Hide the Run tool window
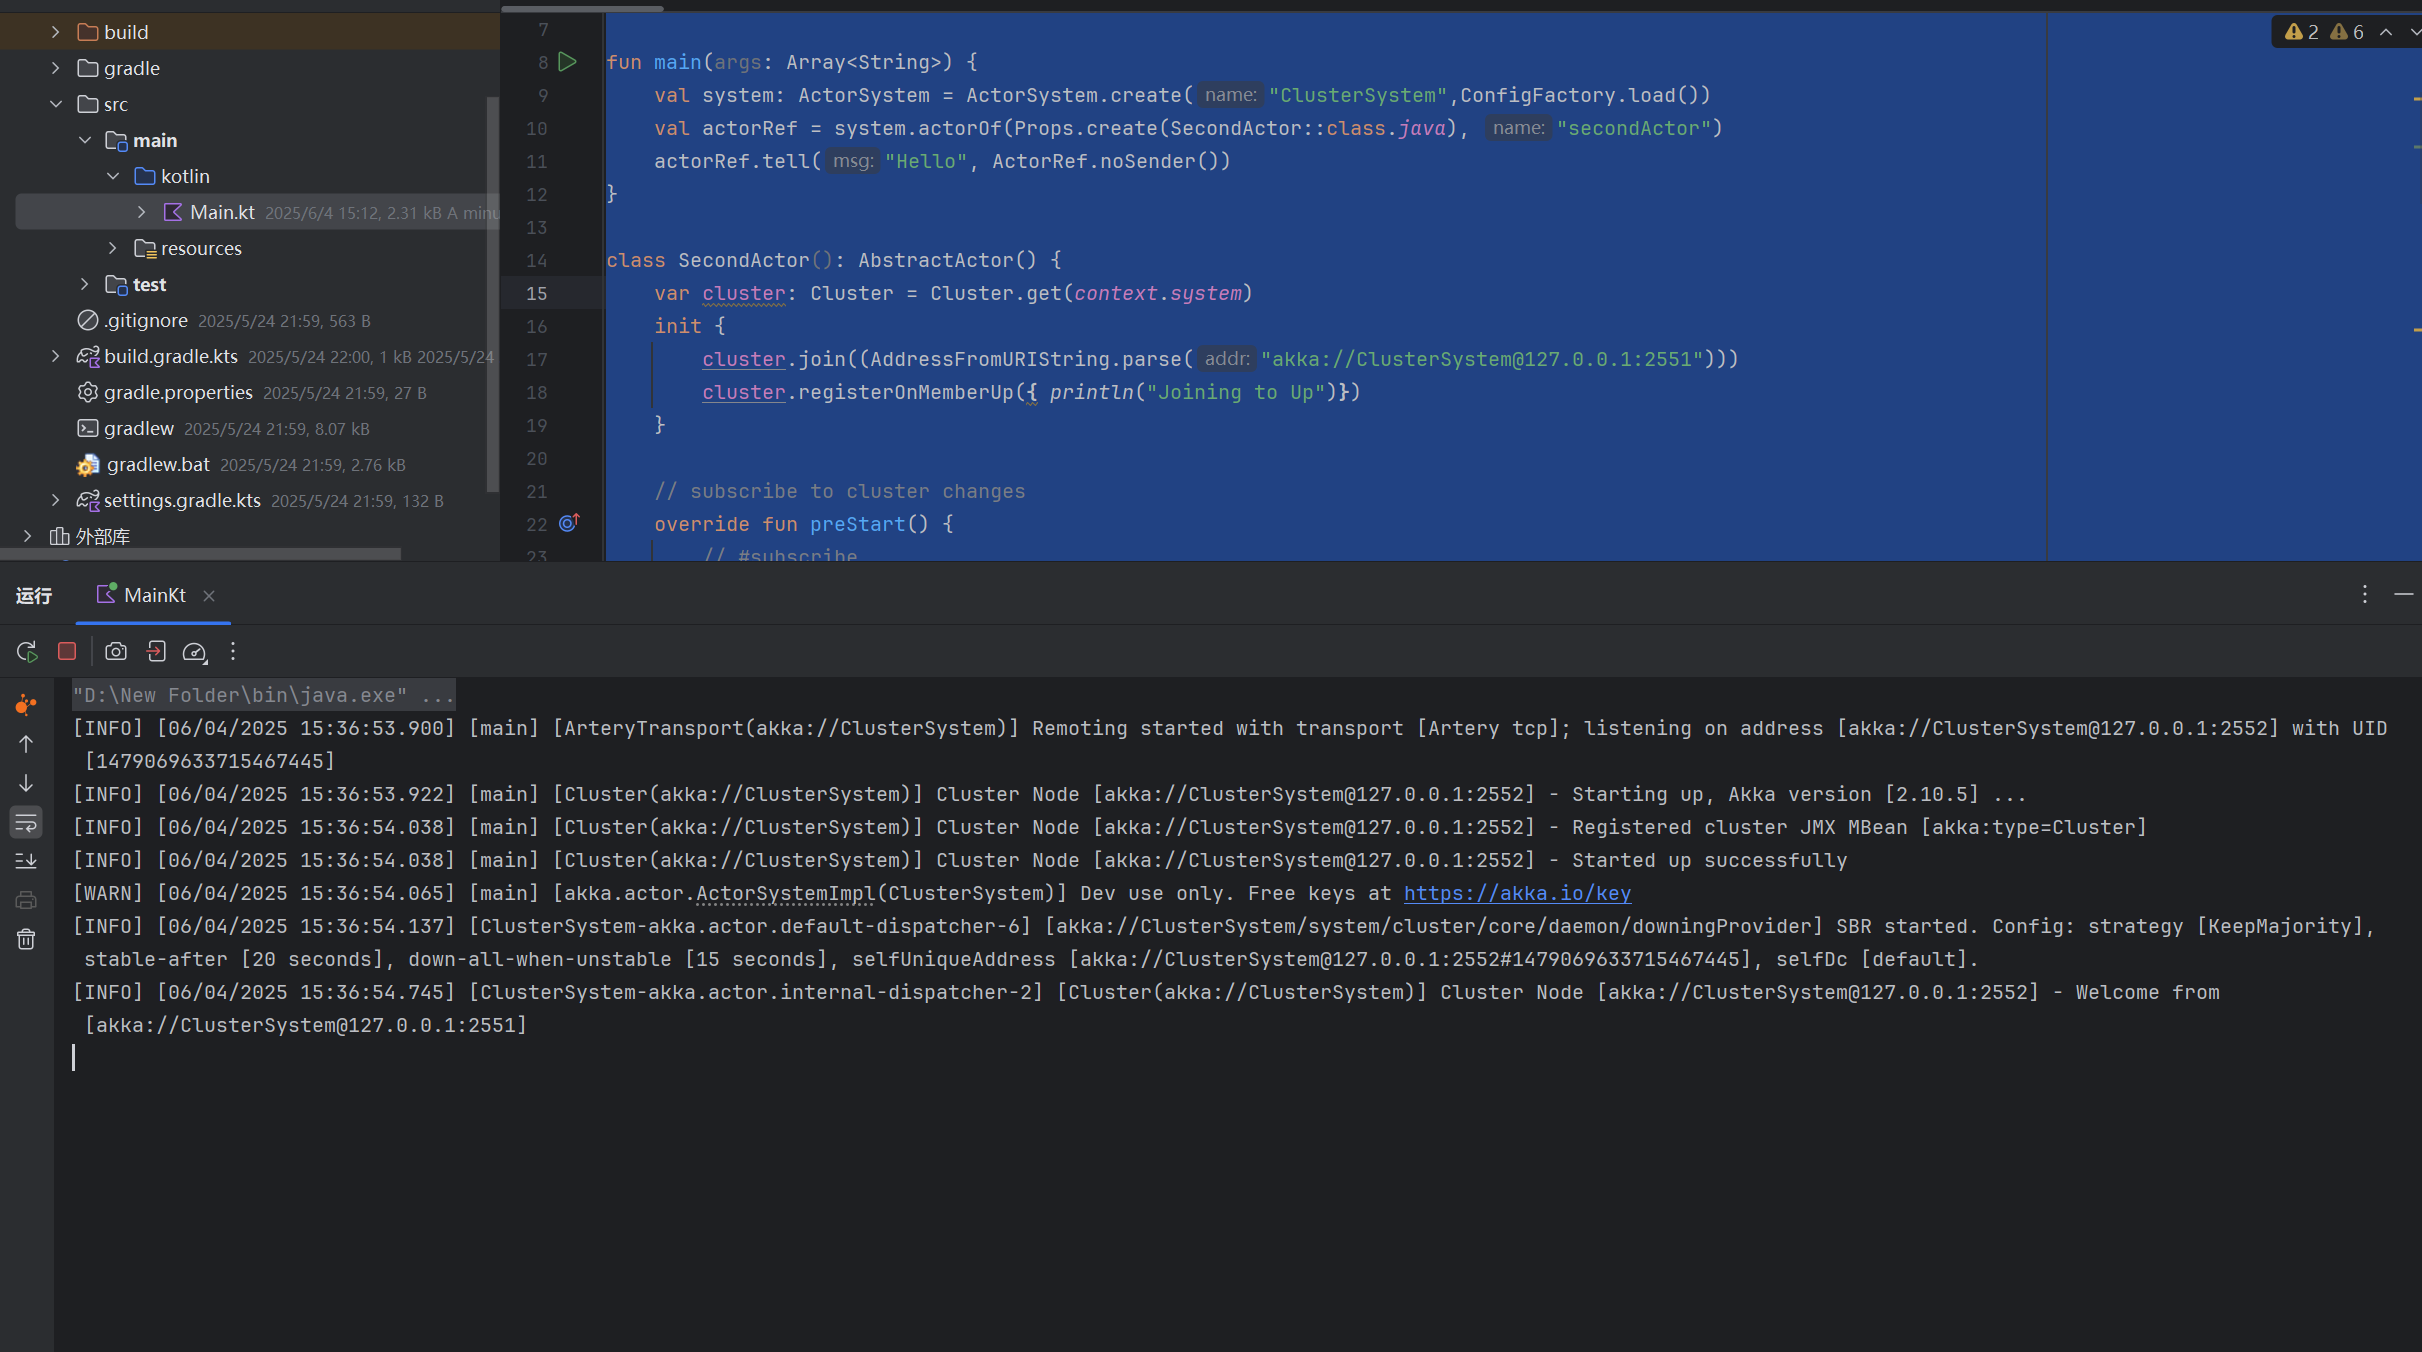 coord(2403,594)
